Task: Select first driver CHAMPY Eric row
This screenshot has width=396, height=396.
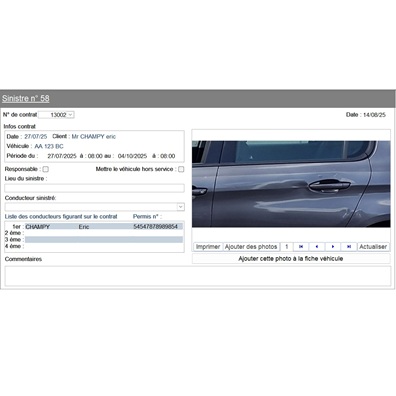Action: click(x=104, y=227)
